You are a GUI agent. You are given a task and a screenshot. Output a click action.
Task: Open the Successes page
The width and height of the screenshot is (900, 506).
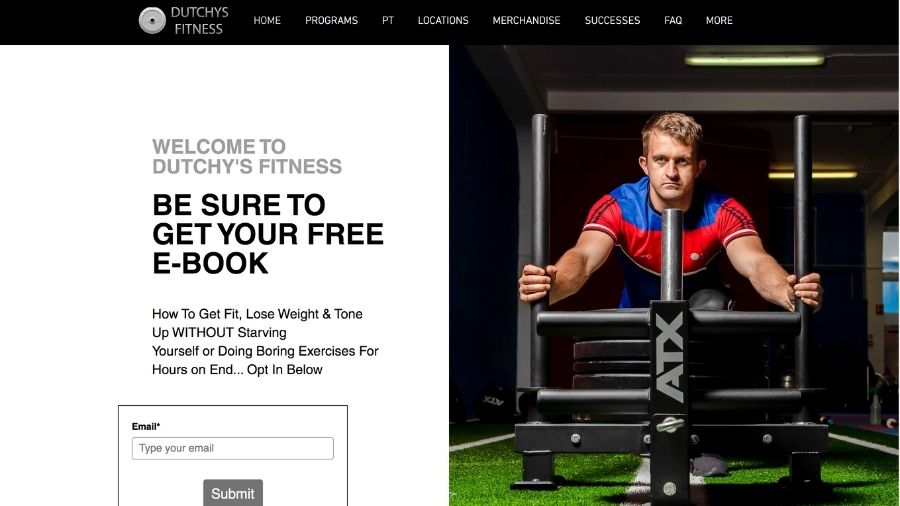click(612, 20)
